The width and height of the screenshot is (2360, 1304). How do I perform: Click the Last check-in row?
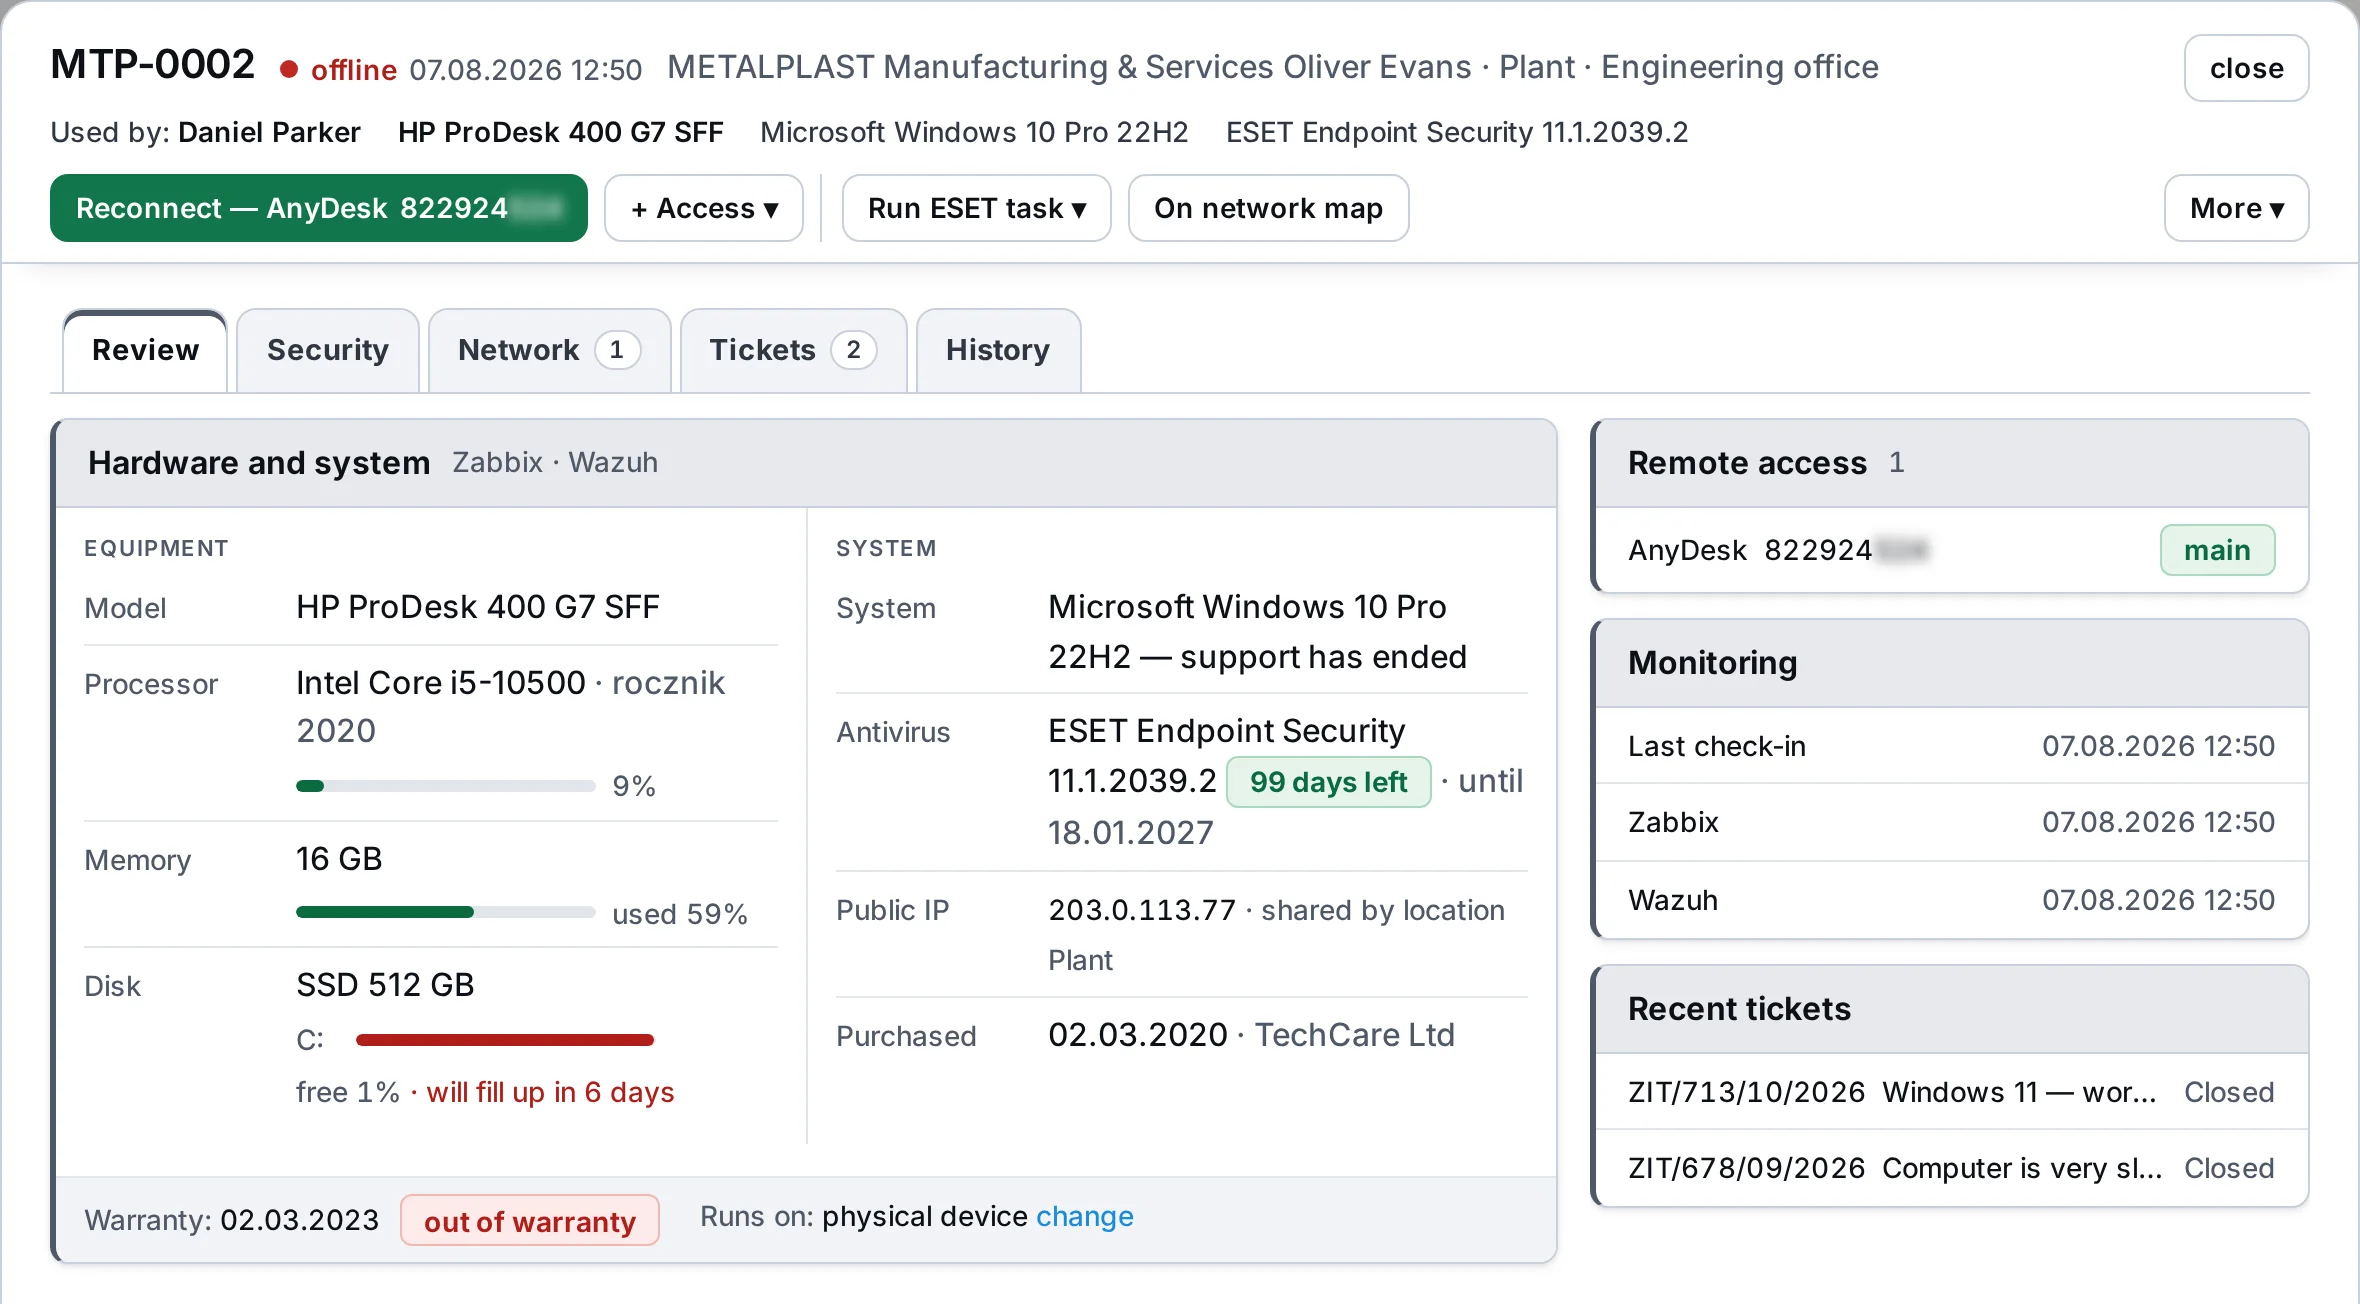[1951, 746]
